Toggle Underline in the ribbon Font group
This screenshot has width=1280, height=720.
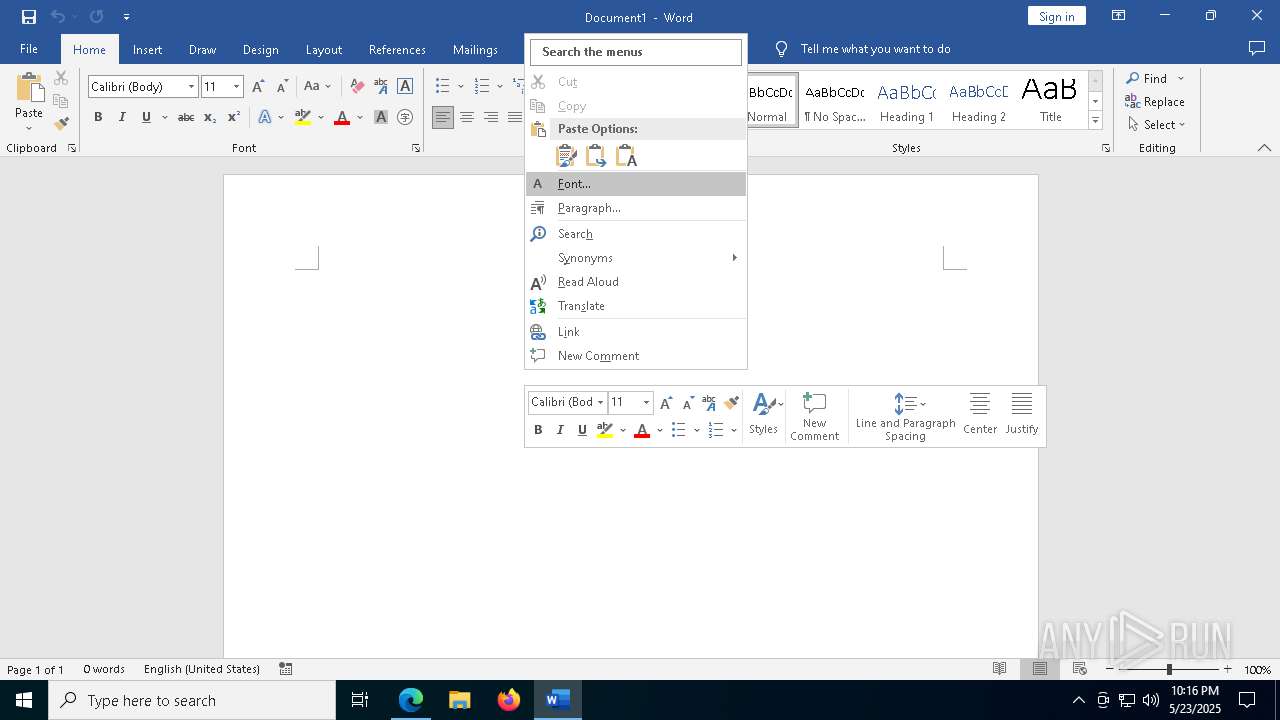(x=146, y=117)
